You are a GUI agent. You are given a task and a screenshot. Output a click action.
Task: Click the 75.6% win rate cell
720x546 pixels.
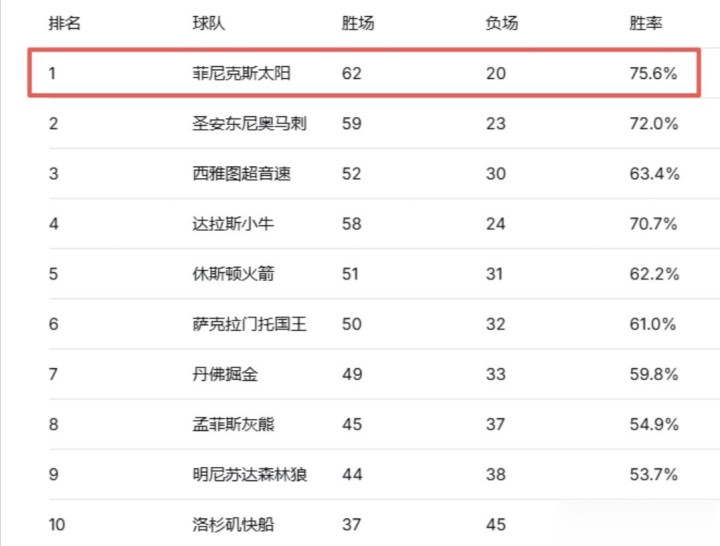click(x=648, y=74)
